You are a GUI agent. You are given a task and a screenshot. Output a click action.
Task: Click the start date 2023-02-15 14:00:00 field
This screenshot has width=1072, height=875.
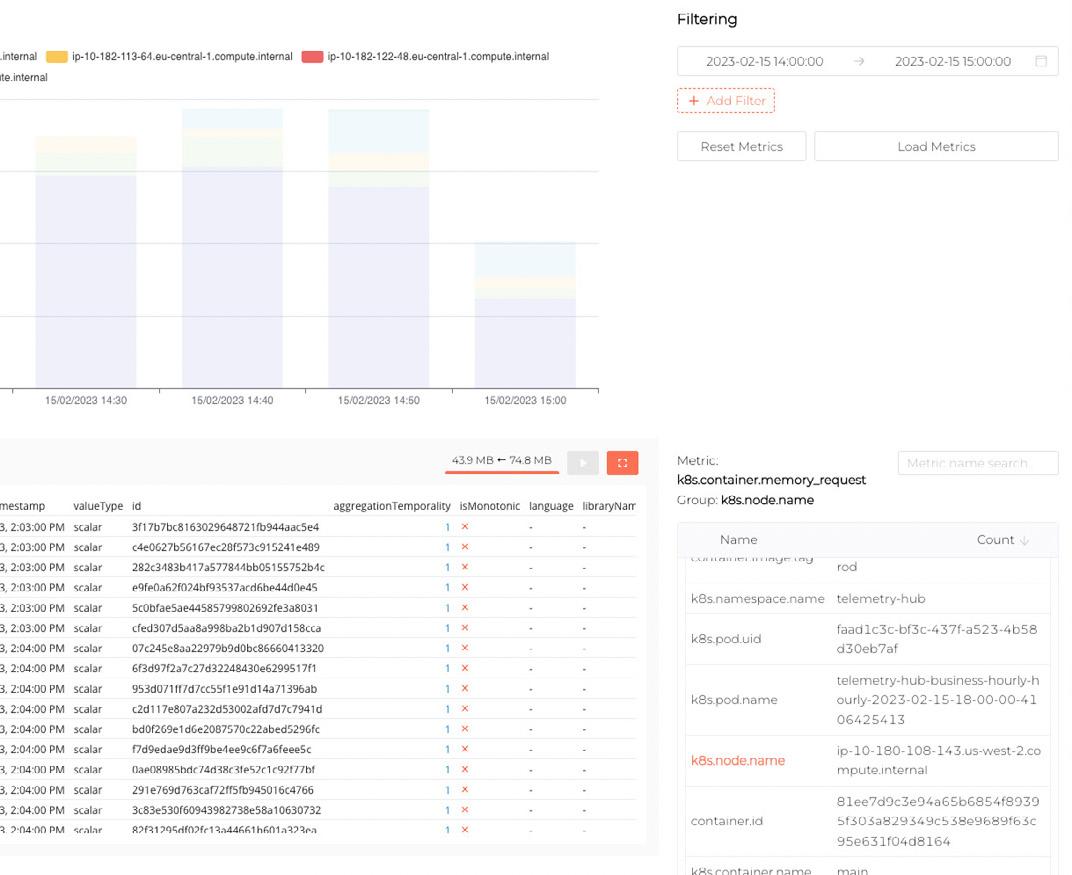coord(764,61)
